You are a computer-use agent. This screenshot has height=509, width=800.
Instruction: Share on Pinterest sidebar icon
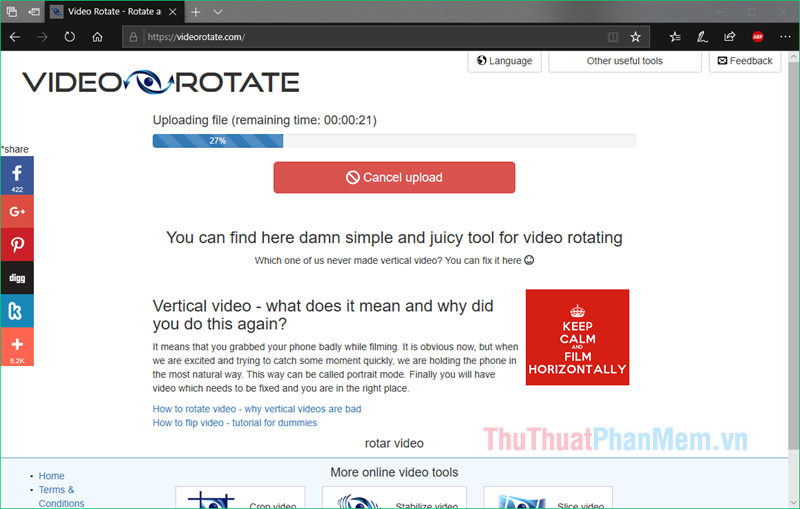(x=17, y=245)
